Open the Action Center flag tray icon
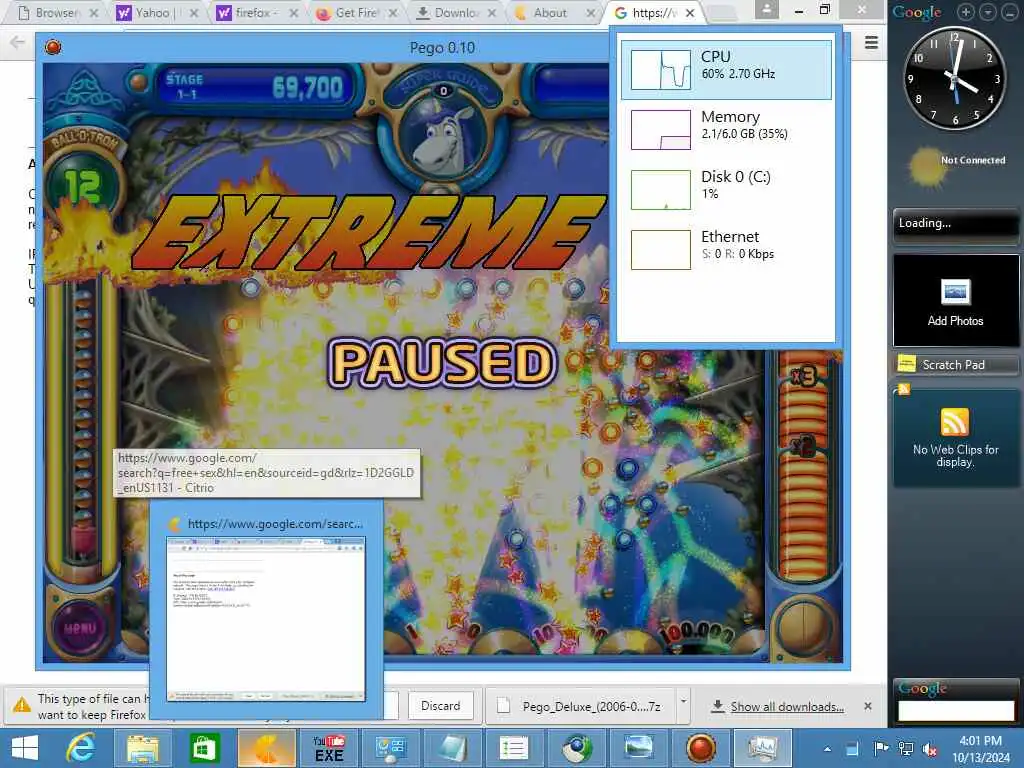The image size is (1024, 768). pos(880,748)
